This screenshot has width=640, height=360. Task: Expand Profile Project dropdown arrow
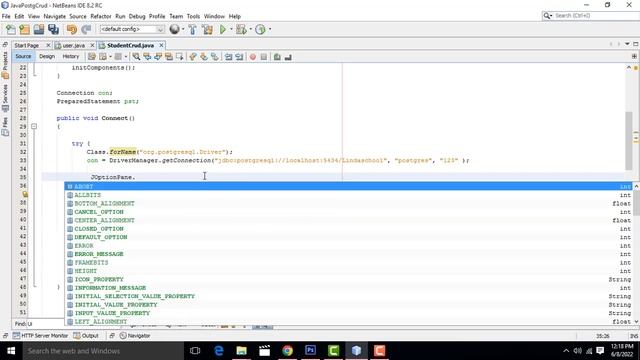270,29
